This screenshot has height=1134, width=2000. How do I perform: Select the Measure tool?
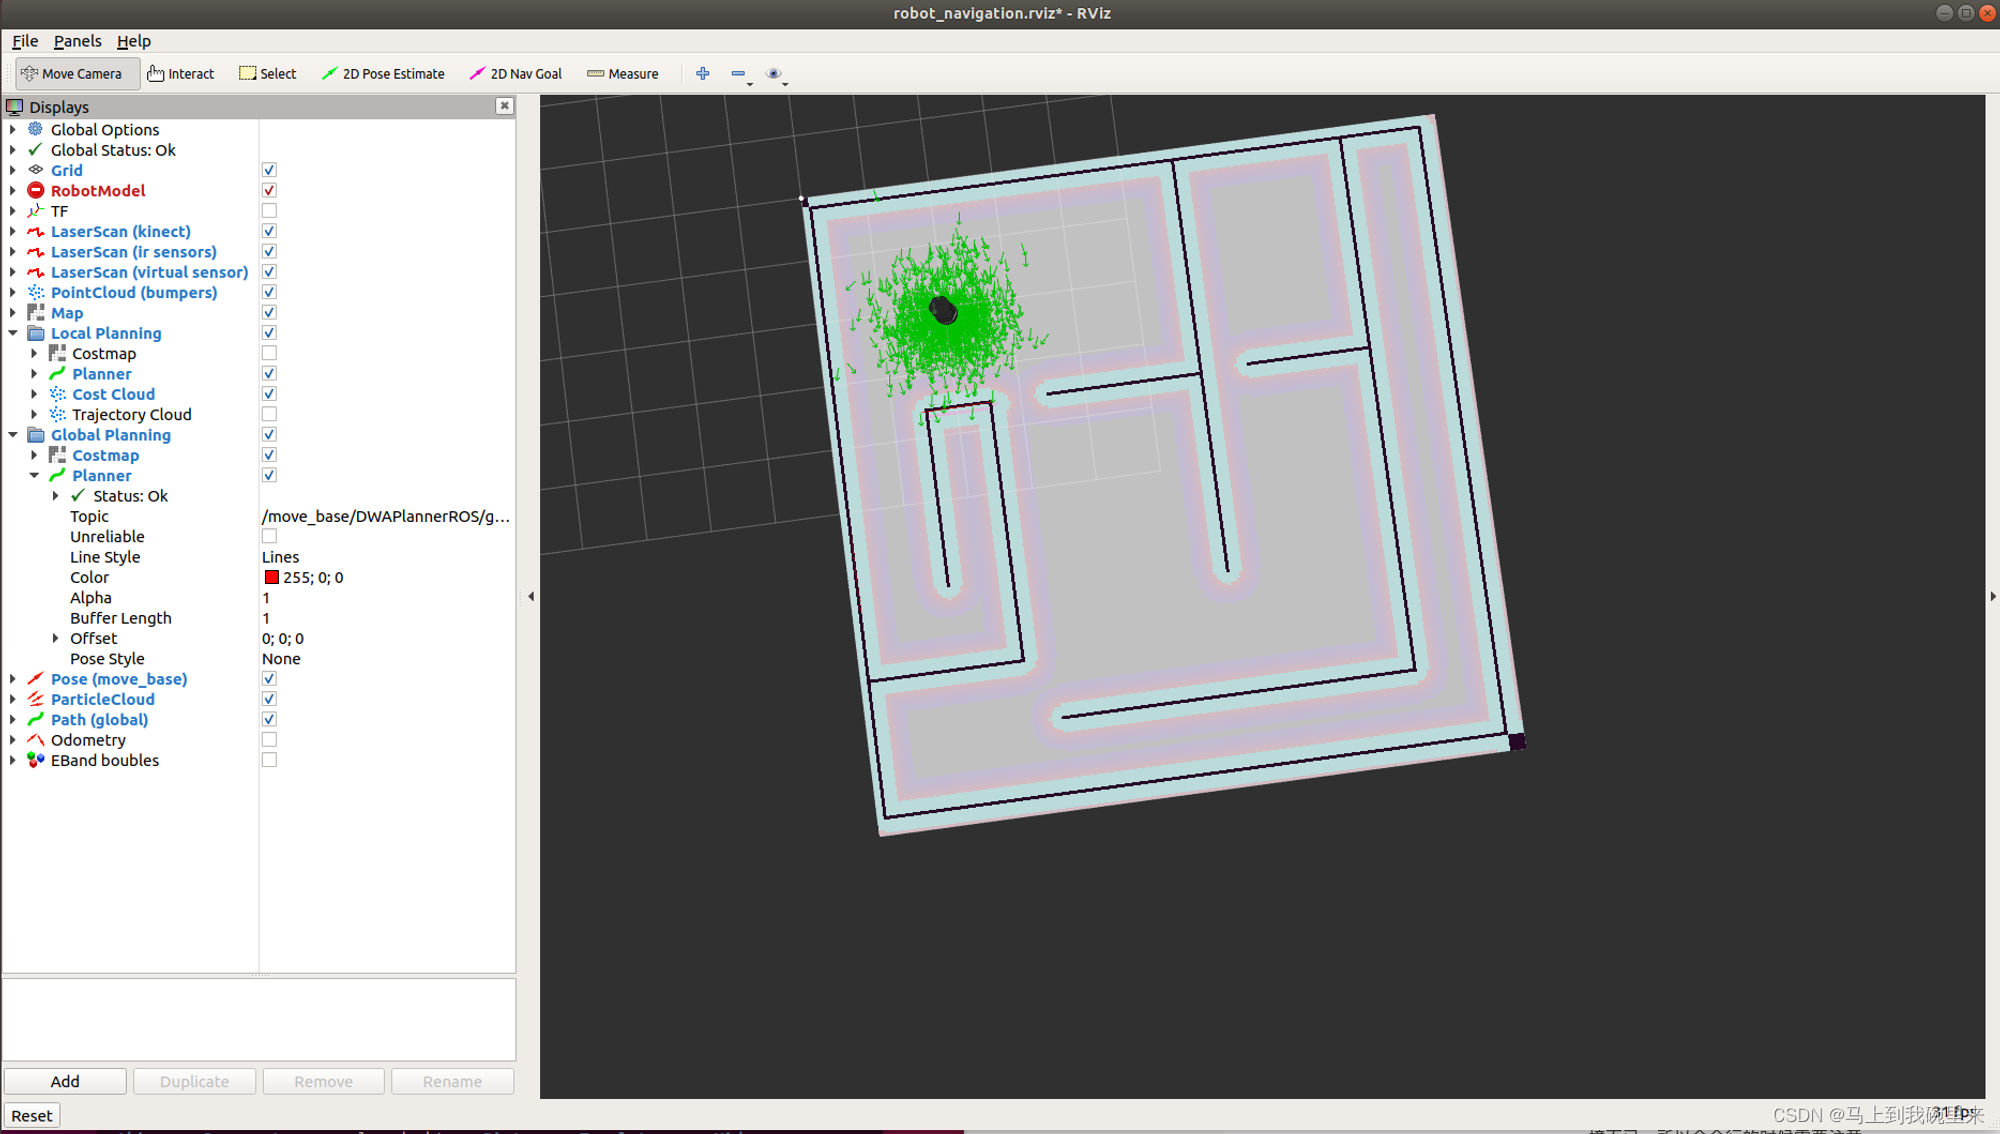(x=624, y=73)
